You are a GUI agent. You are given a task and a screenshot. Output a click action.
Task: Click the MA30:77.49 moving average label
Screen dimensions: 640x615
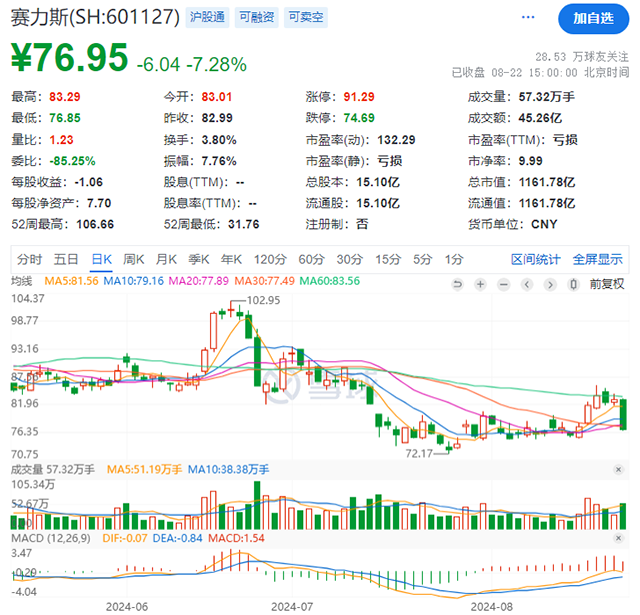click(x=264, y=281)
